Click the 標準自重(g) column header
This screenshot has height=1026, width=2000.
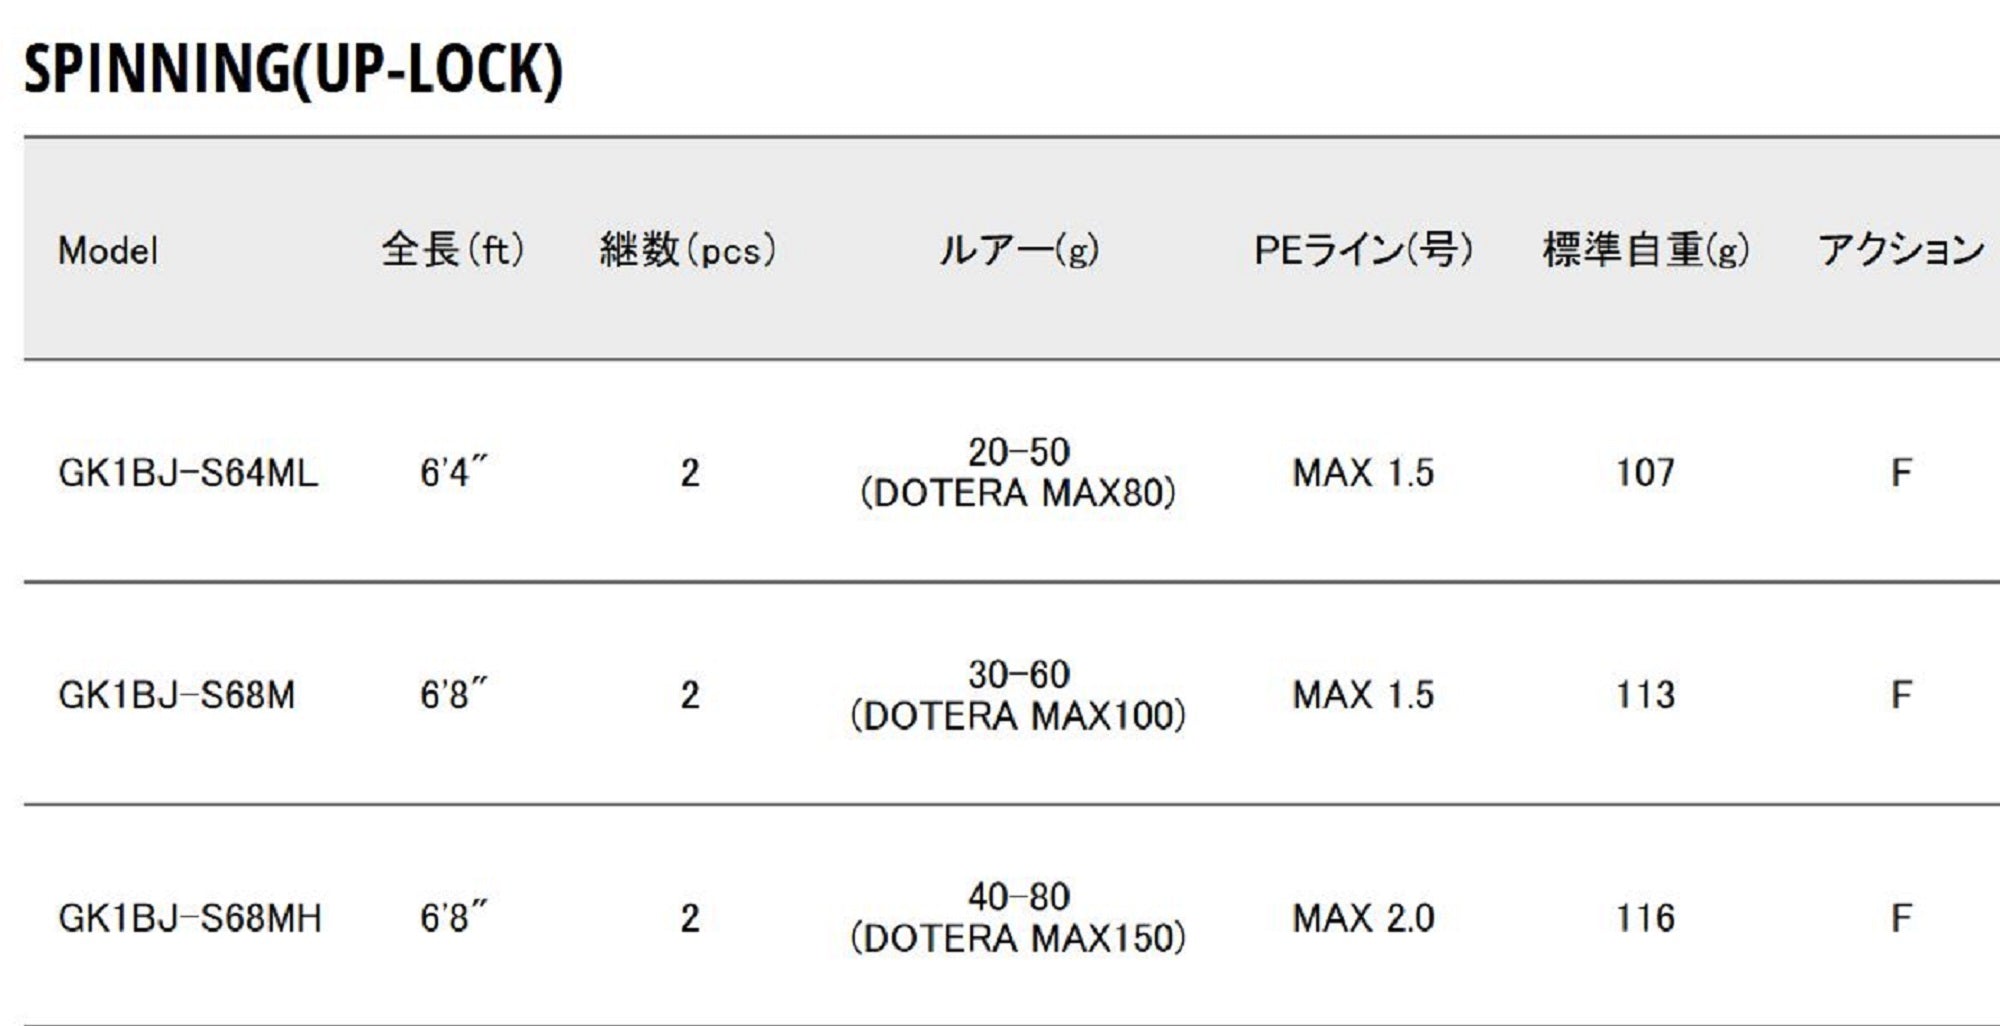click(x=1646, y=249)
